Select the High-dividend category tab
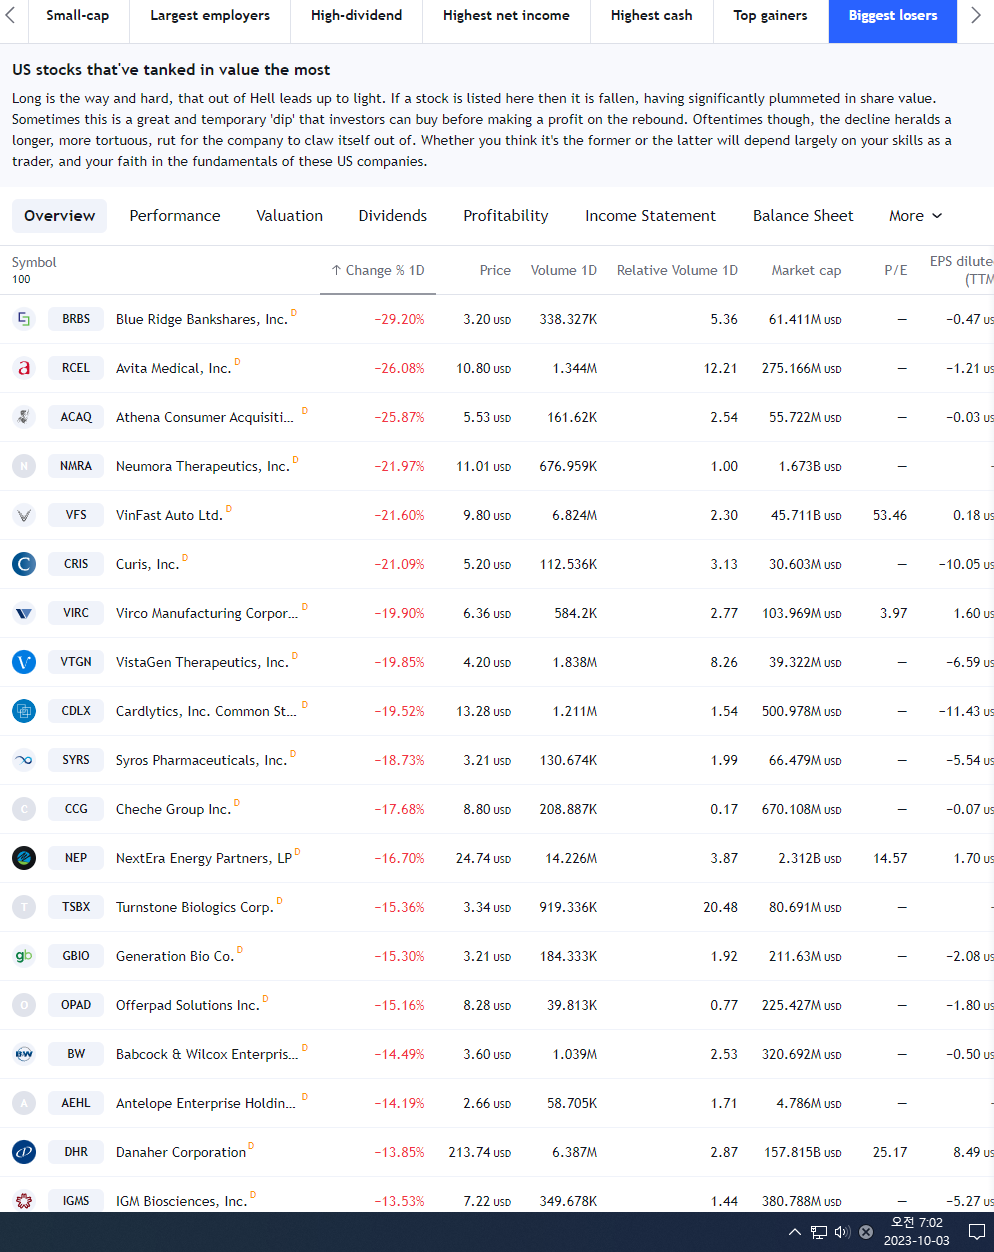 (x=356, y=16)
